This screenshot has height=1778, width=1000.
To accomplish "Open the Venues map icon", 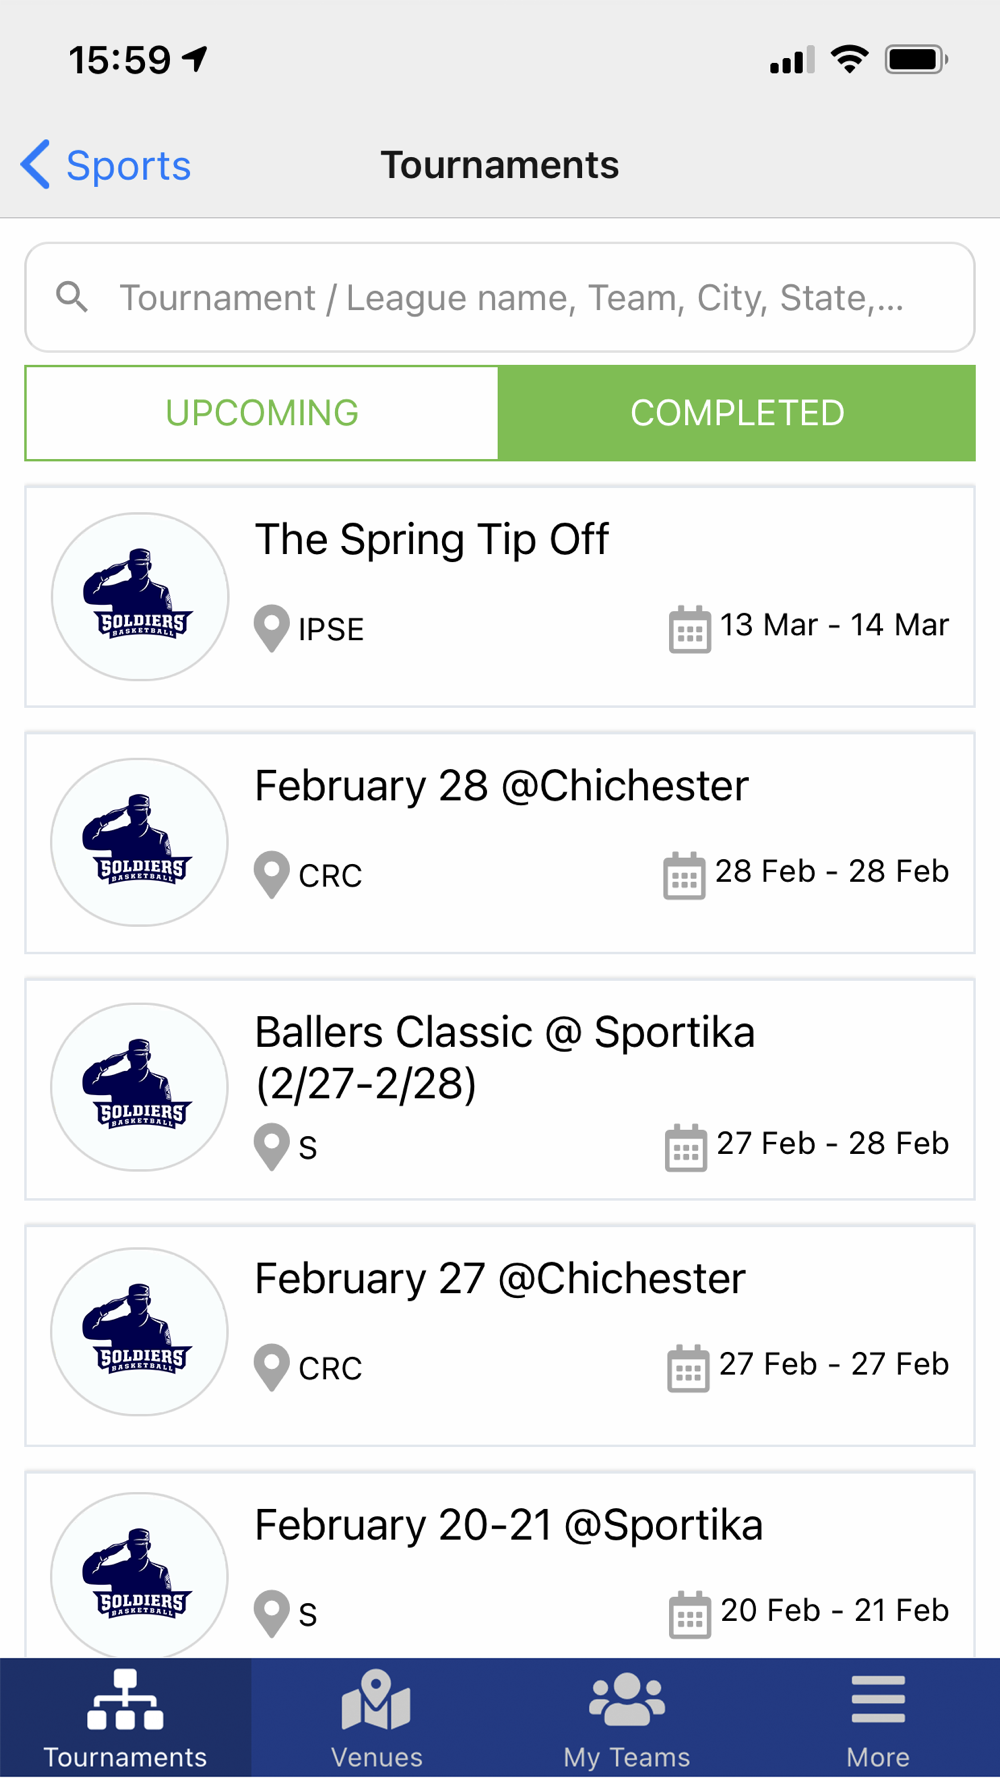I will 376,1699.
